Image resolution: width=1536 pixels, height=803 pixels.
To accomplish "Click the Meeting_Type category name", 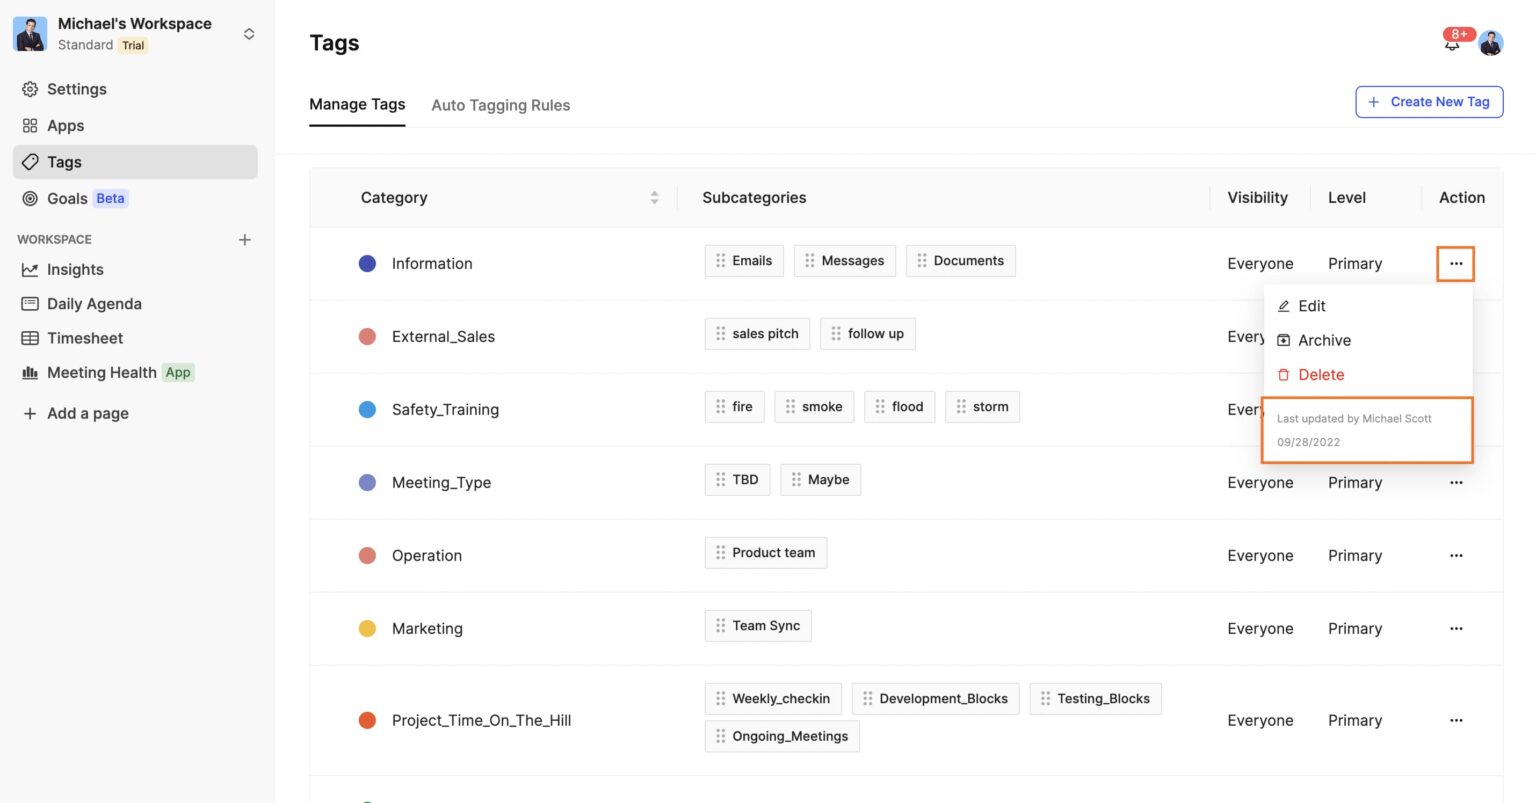I will coord(441,483).
